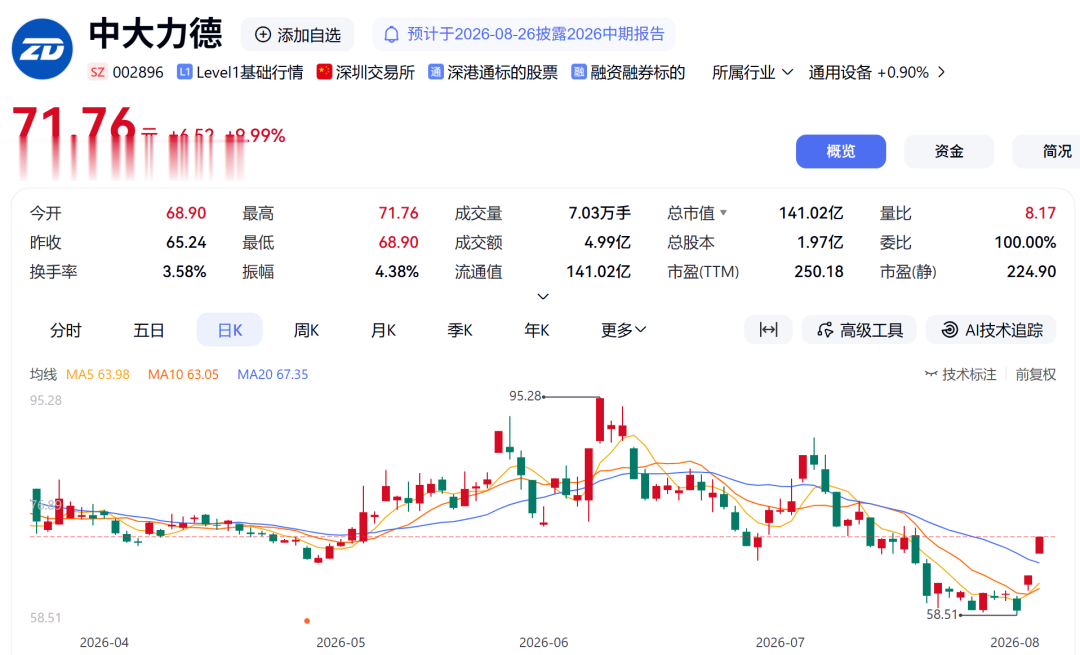1080x655 pixels.
Task: Switch to the 简况 tab
Action: coord(1046,152)
